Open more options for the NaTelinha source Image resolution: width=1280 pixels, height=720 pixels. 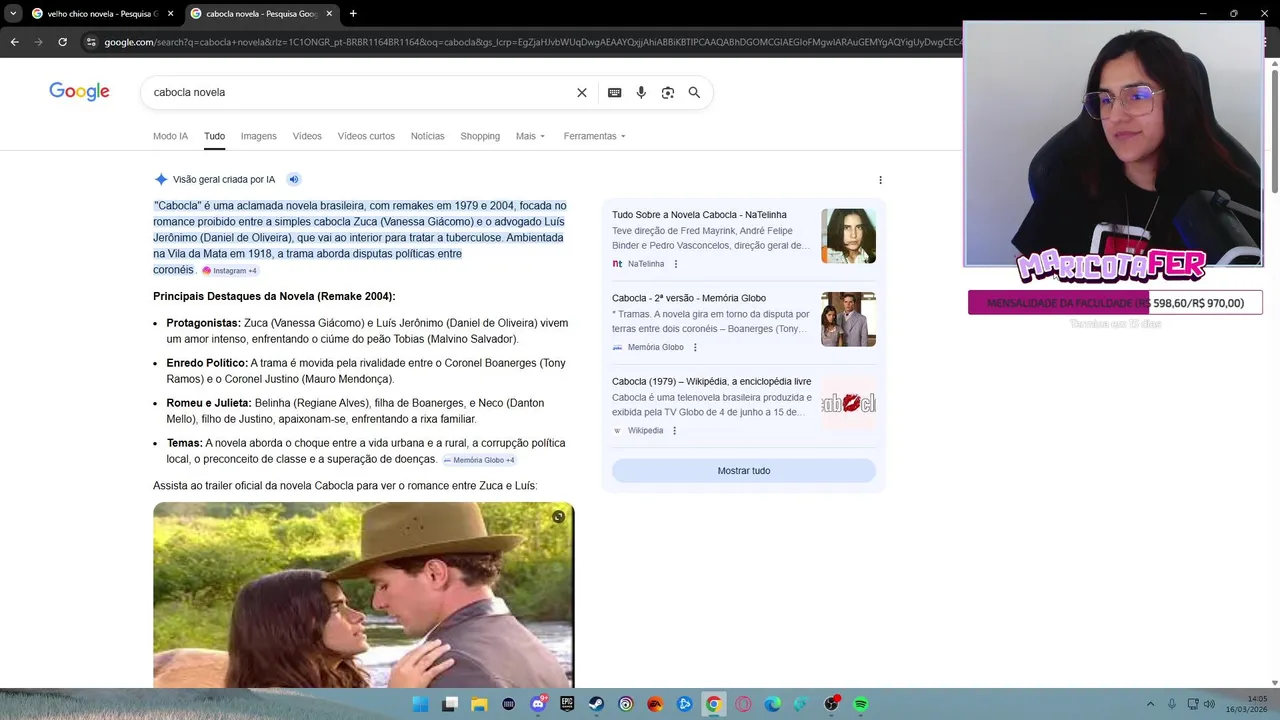click(x=676, y=264)
